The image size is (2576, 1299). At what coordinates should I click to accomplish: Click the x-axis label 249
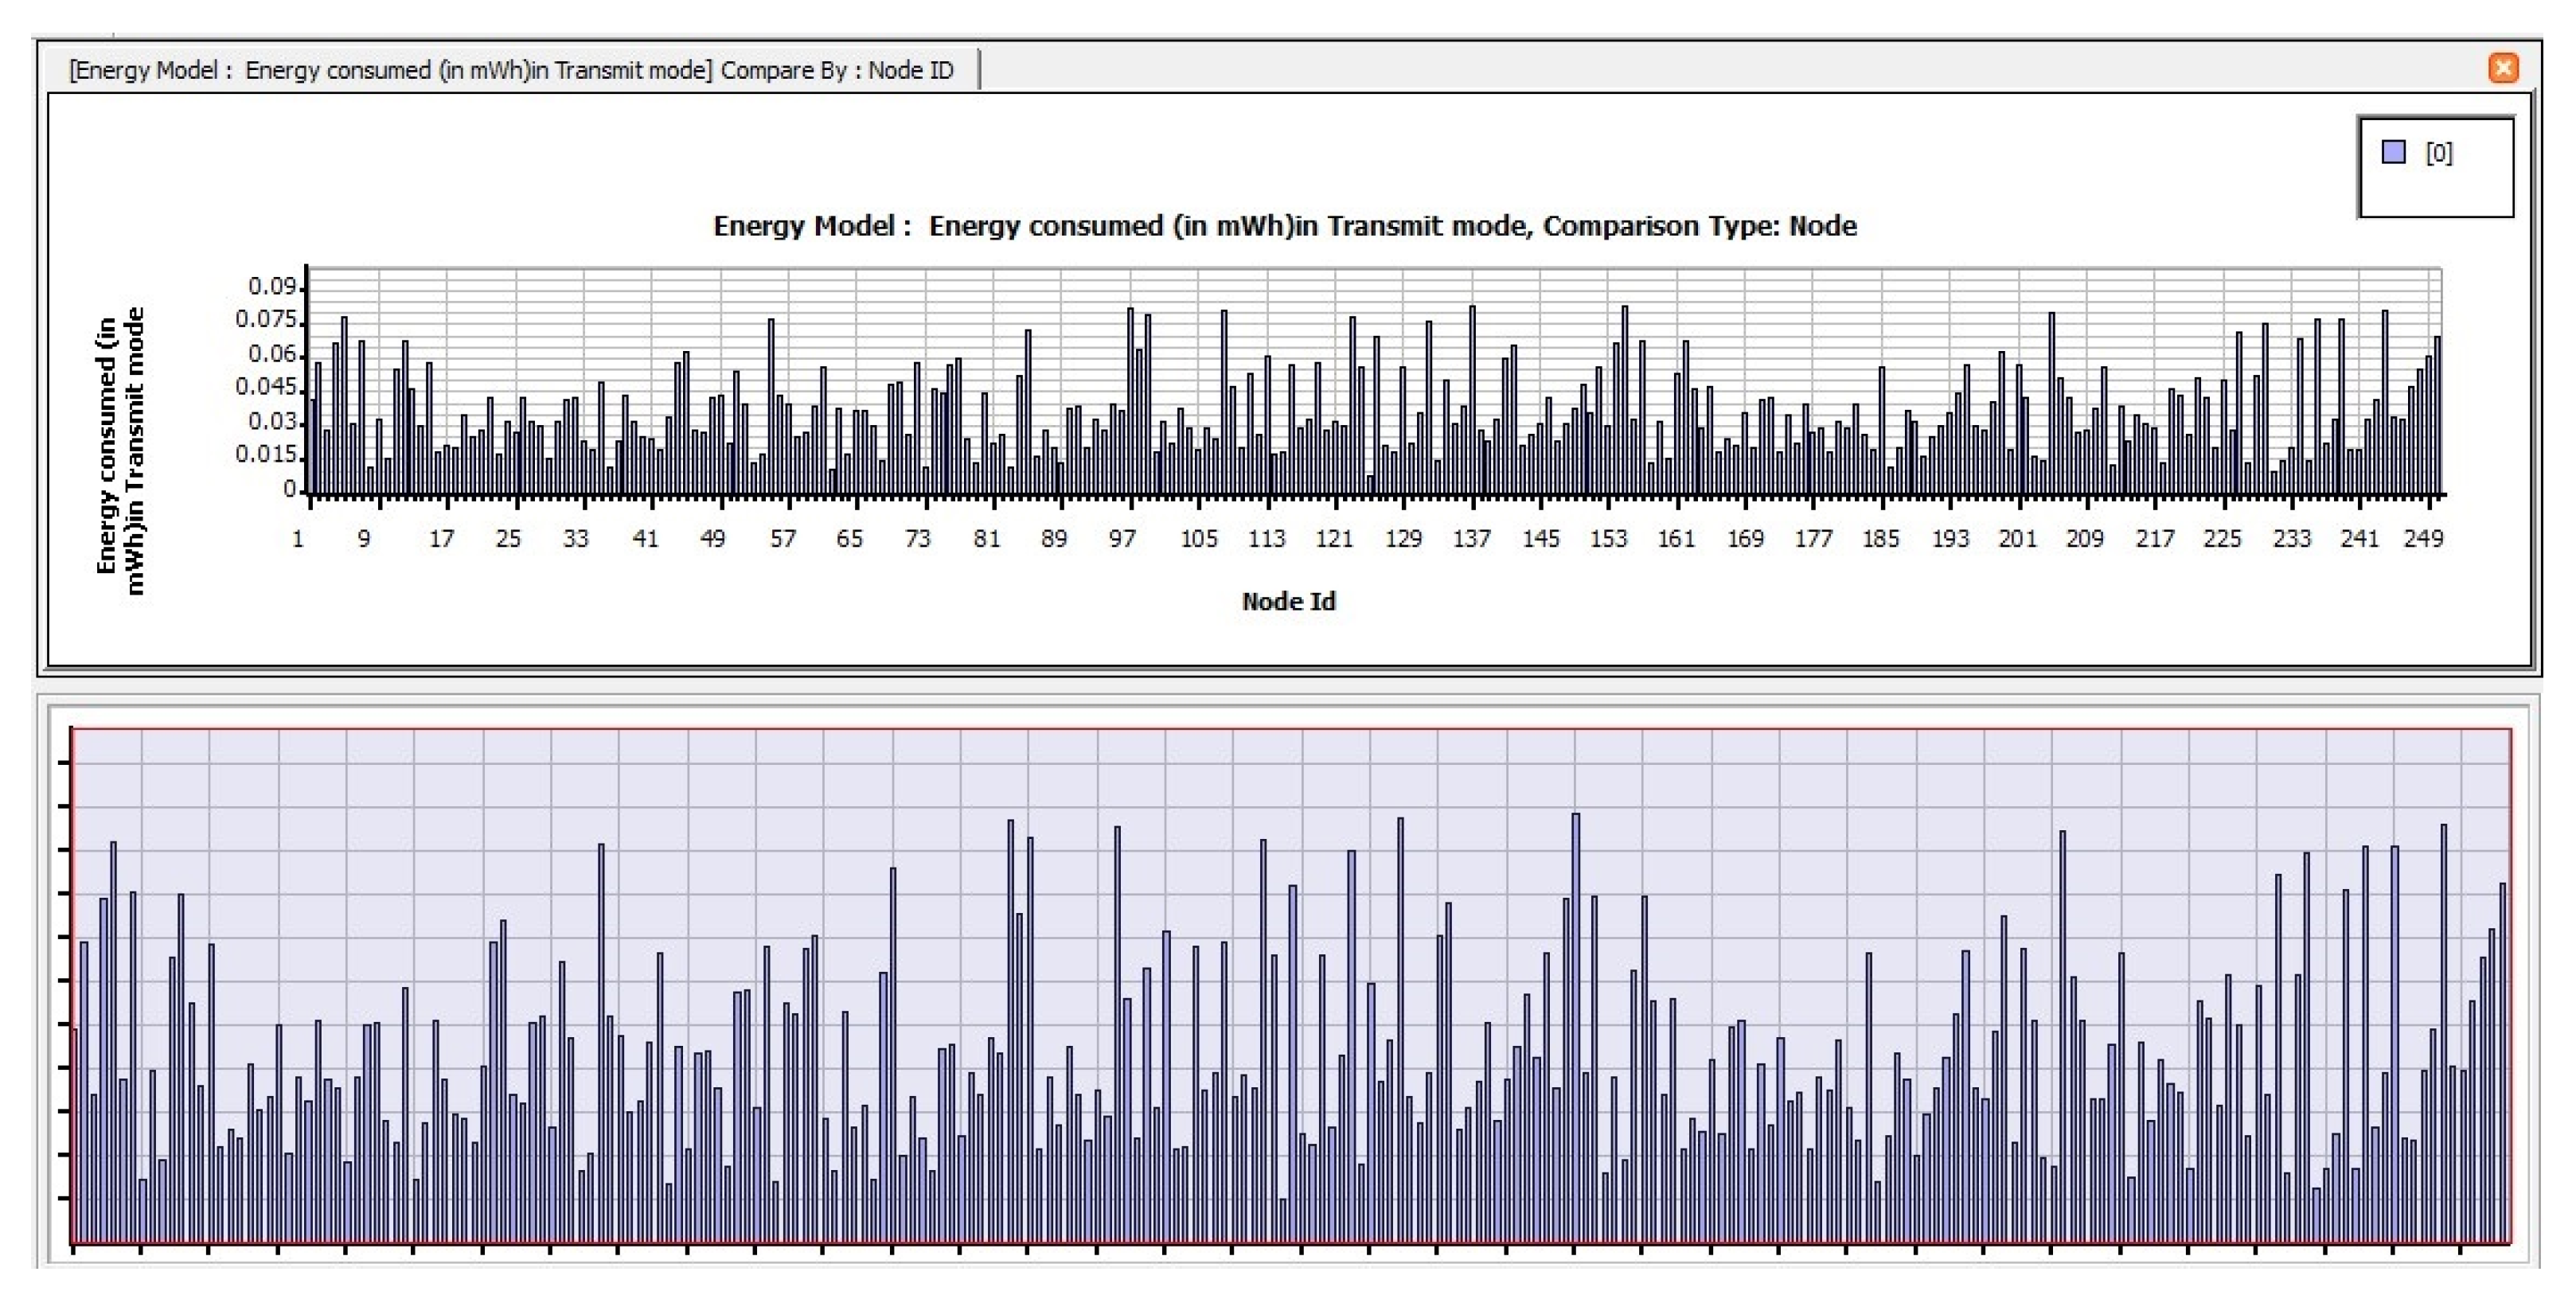coord(2423,539)
